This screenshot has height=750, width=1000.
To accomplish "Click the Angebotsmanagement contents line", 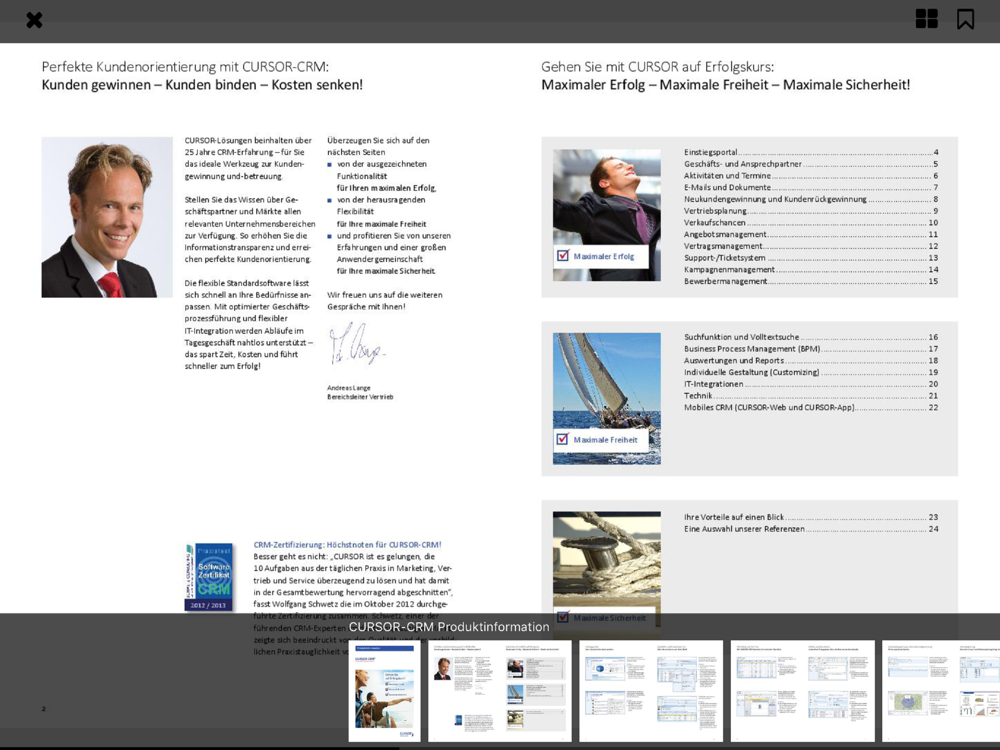I will [x=811, y=234].
